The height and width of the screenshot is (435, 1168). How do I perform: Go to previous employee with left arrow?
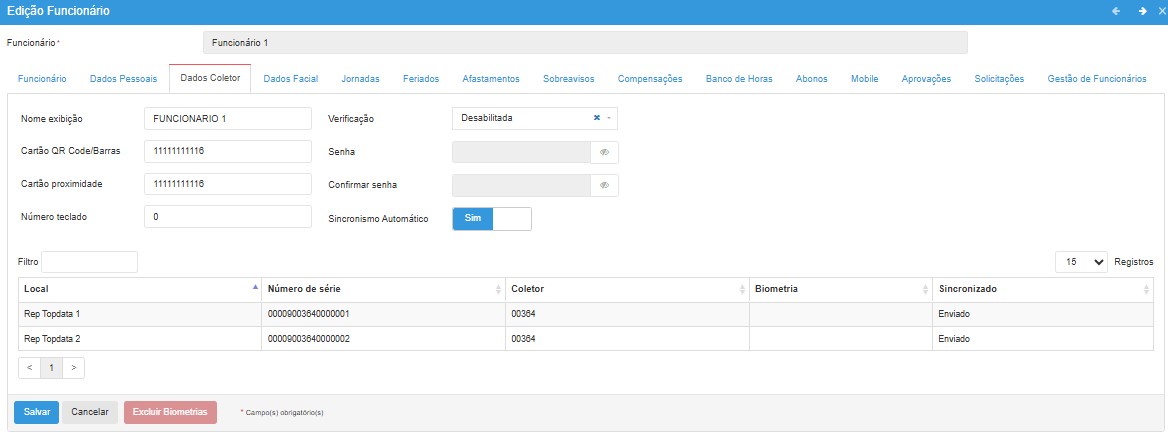click(1116, 11)
